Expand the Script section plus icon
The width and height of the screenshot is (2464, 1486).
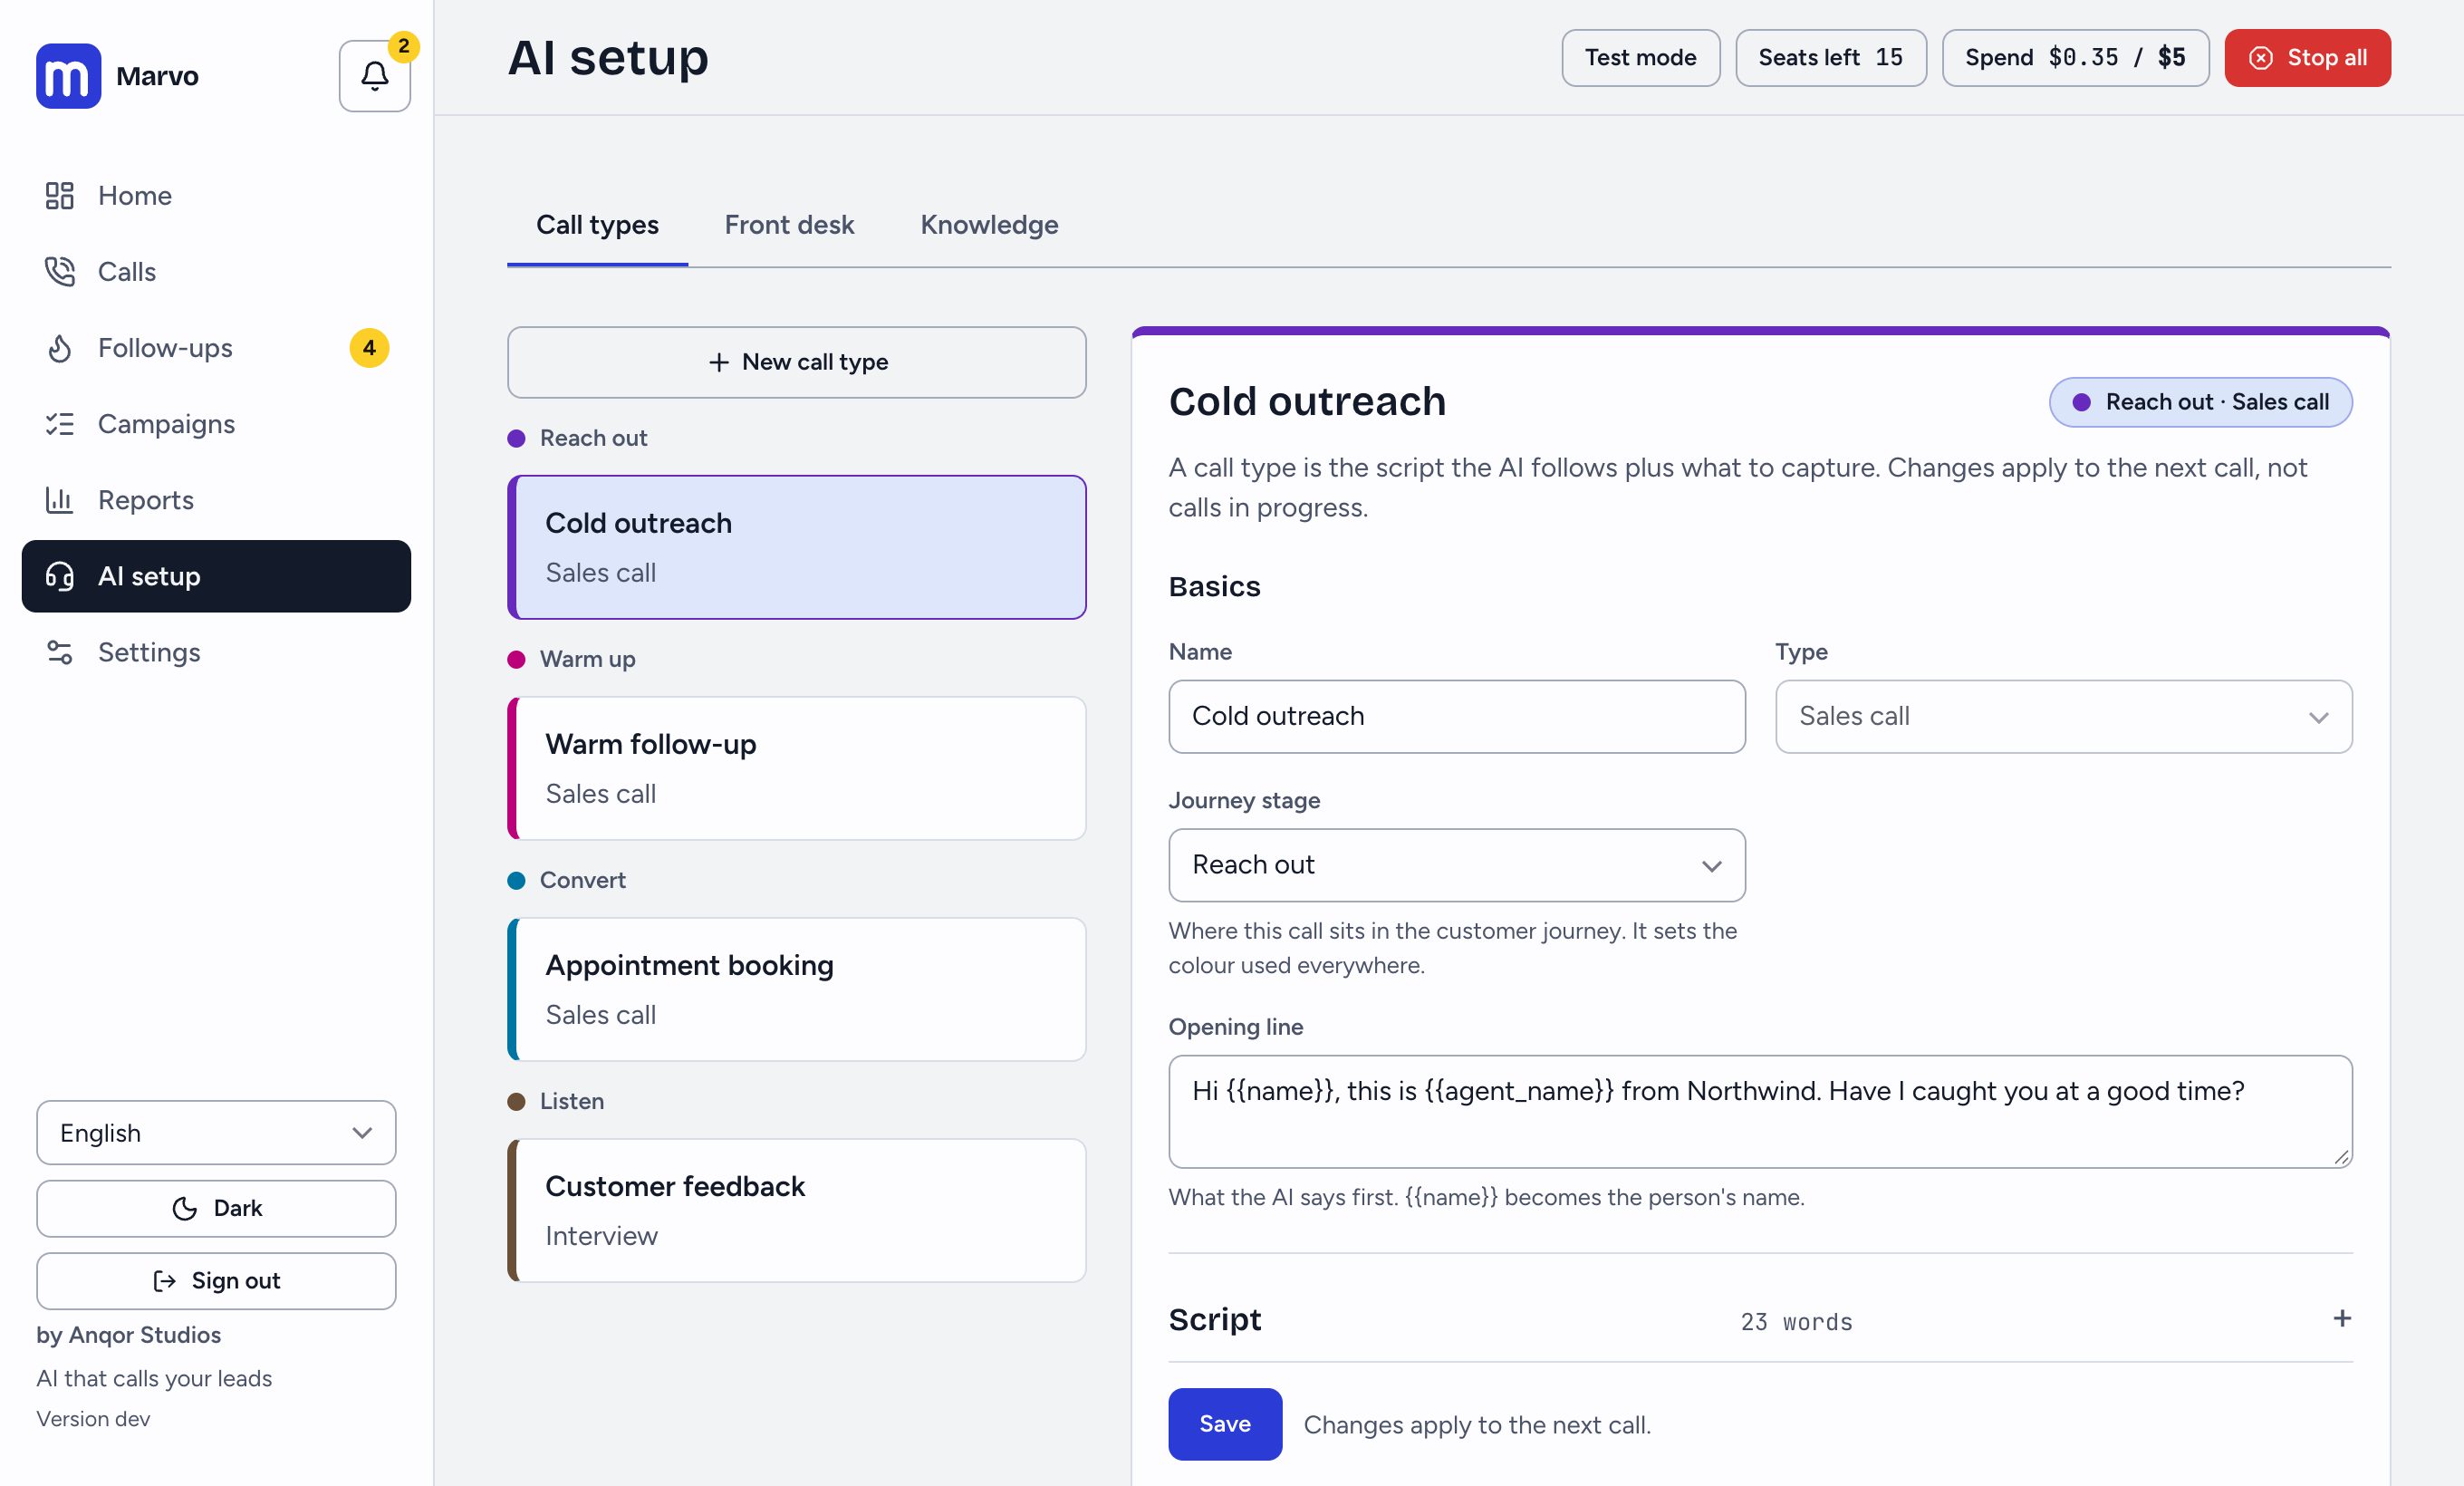click(2341, 1318)
